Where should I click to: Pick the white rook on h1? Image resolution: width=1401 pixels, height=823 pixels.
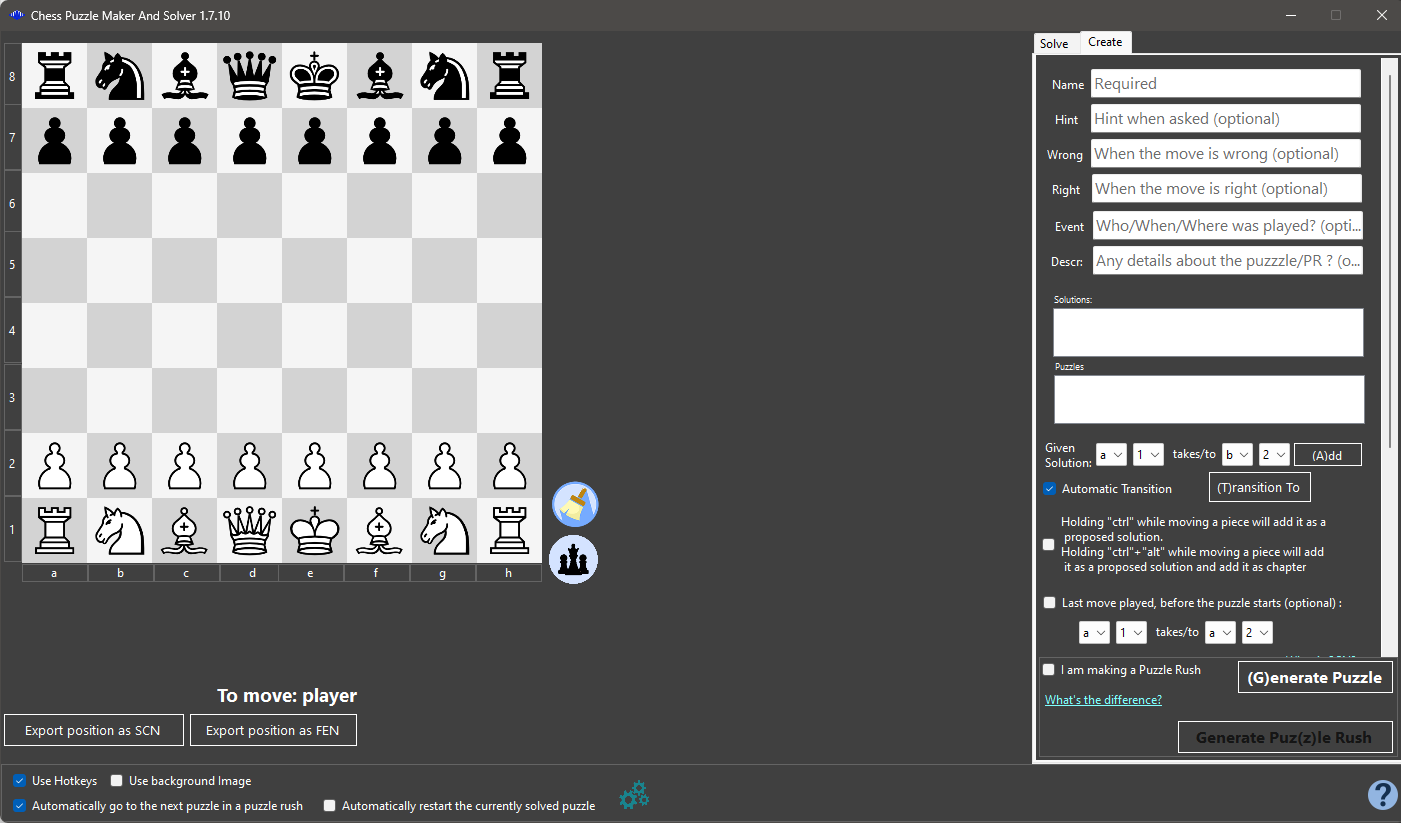510,529
